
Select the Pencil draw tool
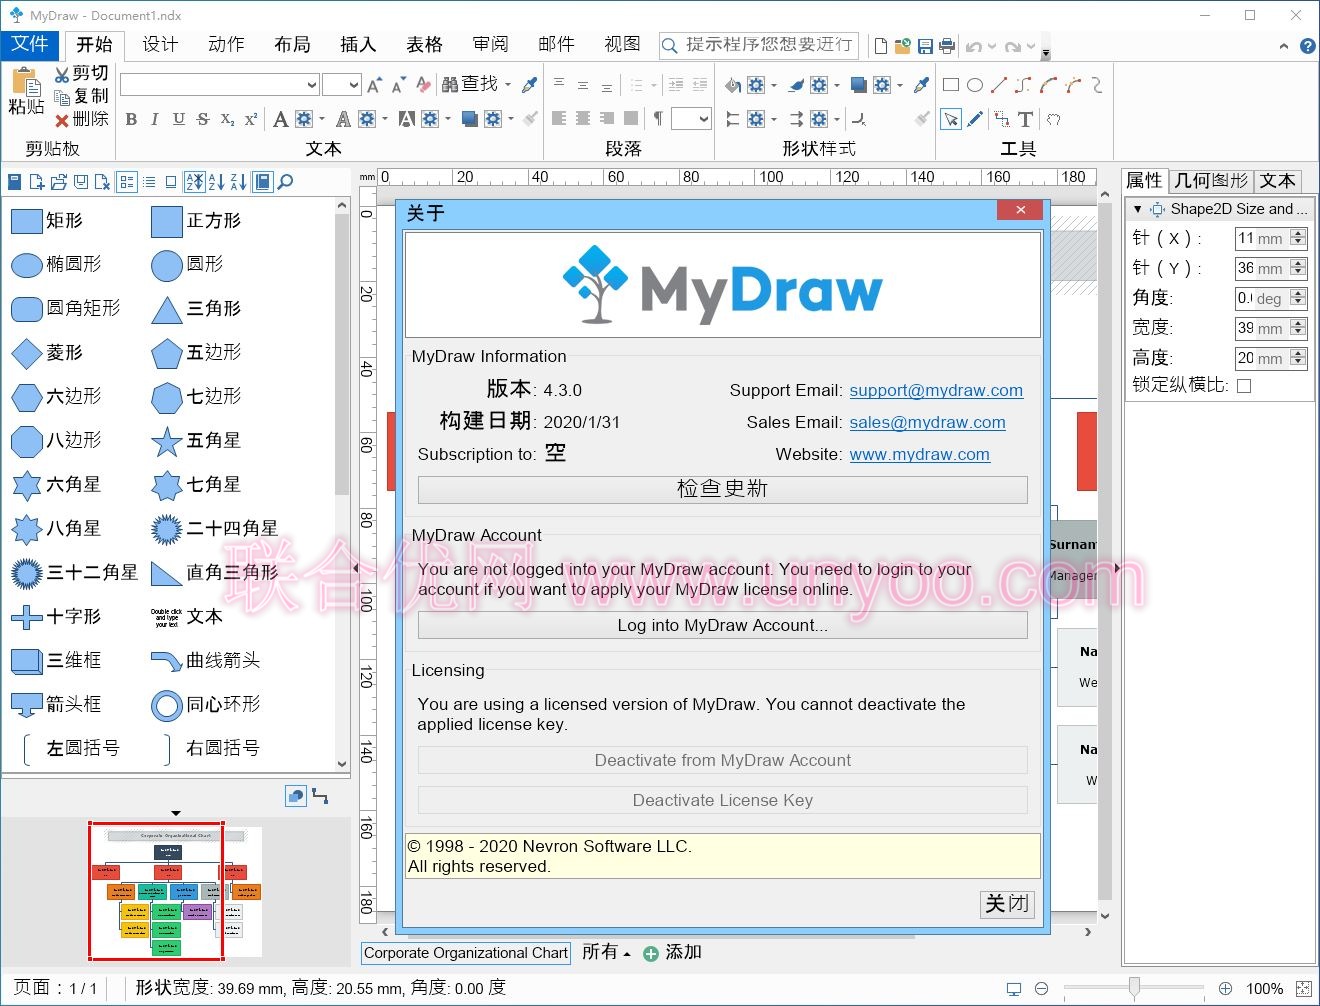pos(975,119)
